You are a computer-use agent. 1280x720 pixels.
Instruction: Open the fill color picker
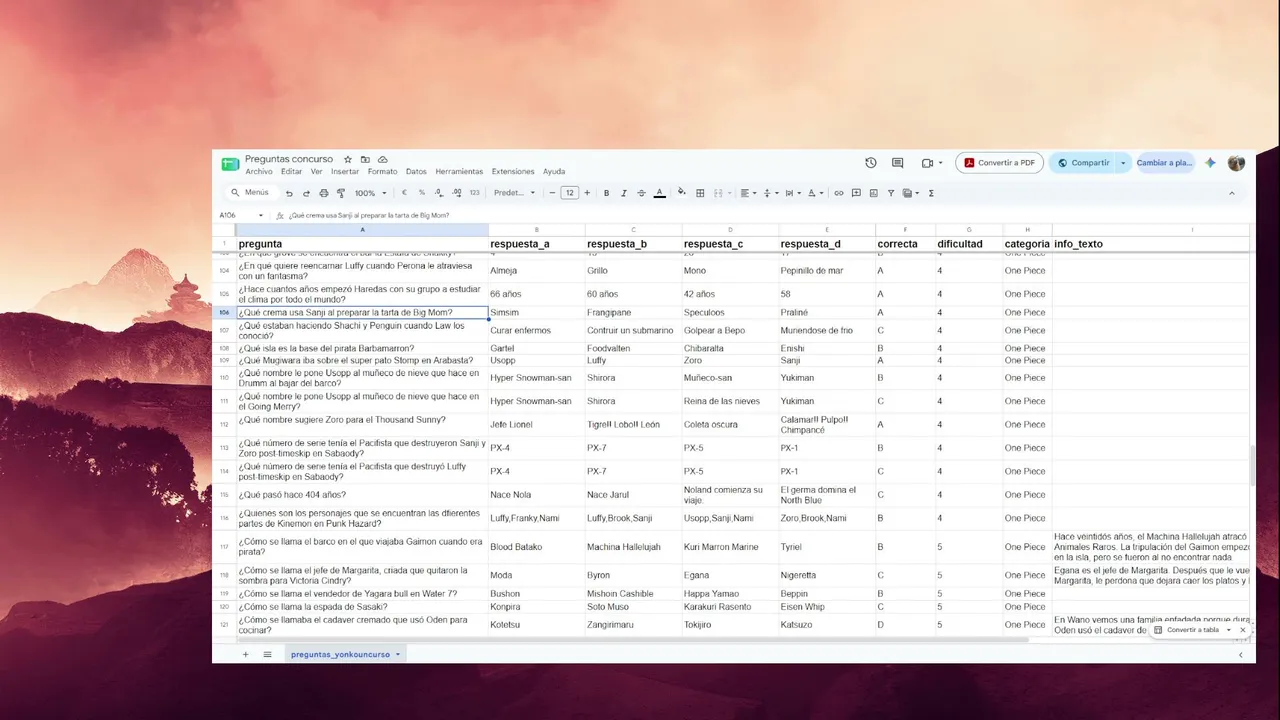682,193
